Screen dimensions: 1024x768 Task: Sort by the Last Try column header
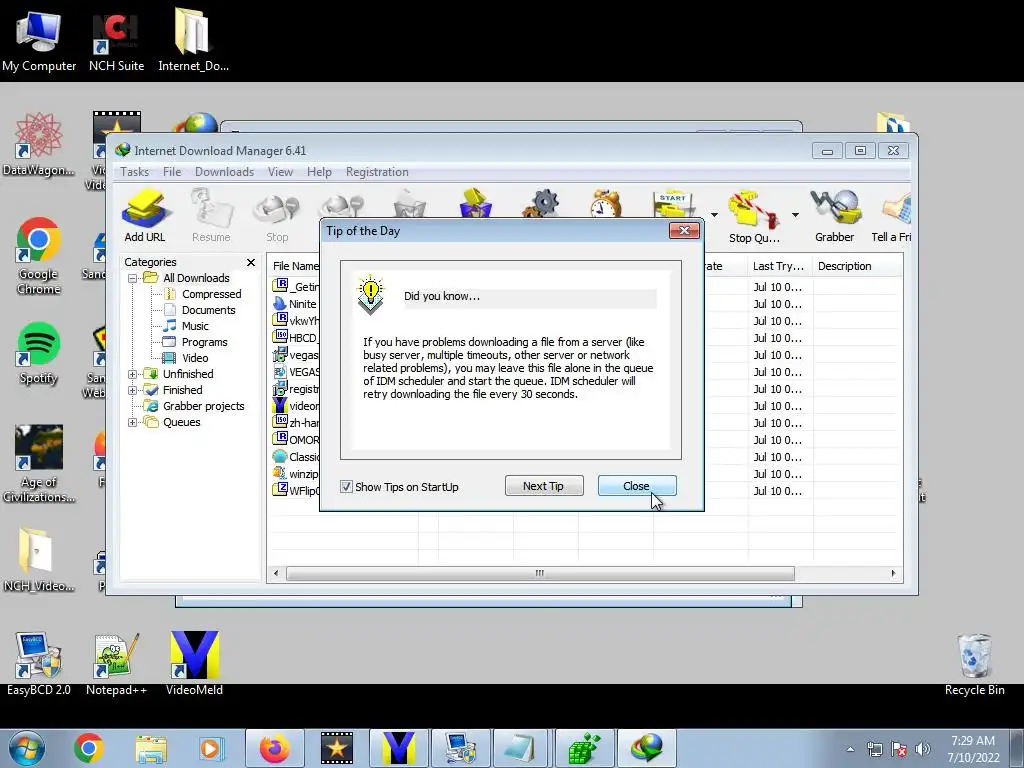[779, 266]
